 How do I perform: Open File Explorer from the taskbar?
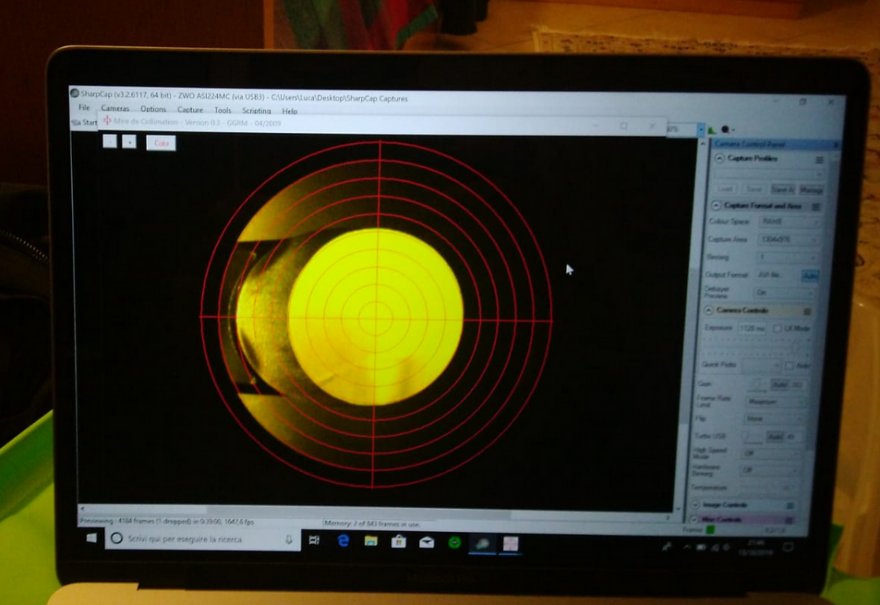371,541
